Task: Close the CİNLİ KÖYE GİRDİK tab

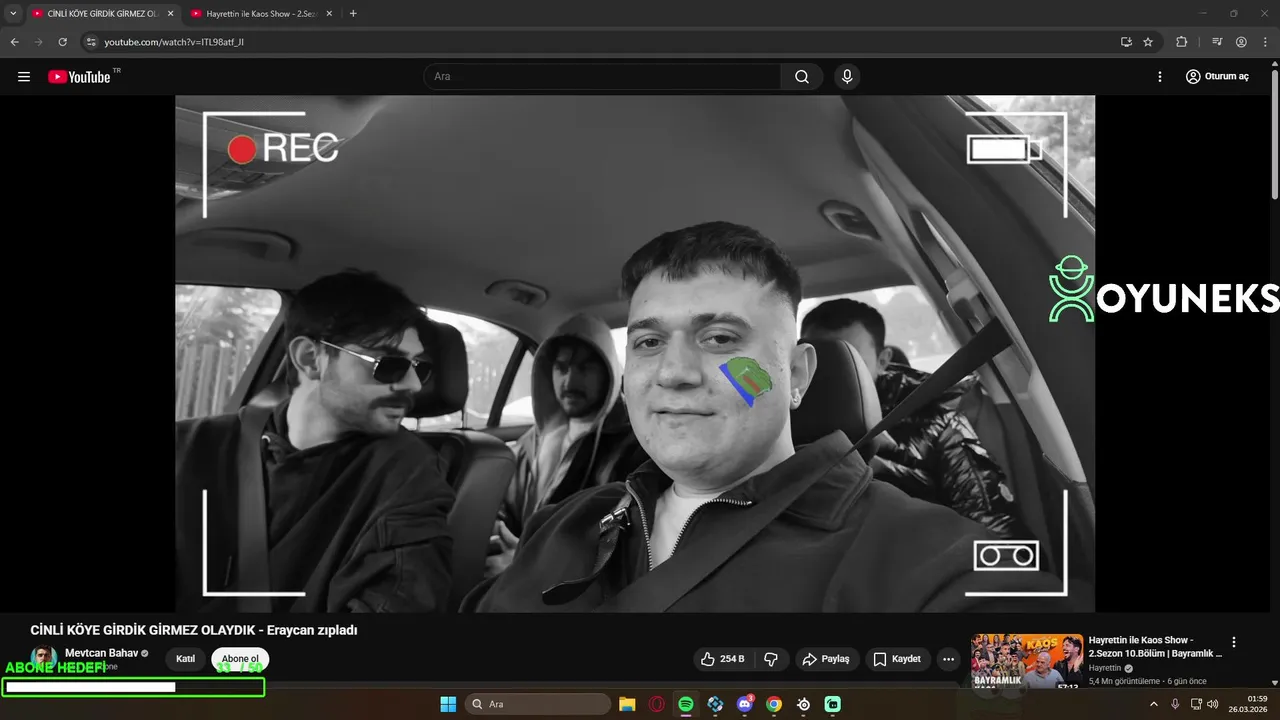Action: click(x=170, y=14)
